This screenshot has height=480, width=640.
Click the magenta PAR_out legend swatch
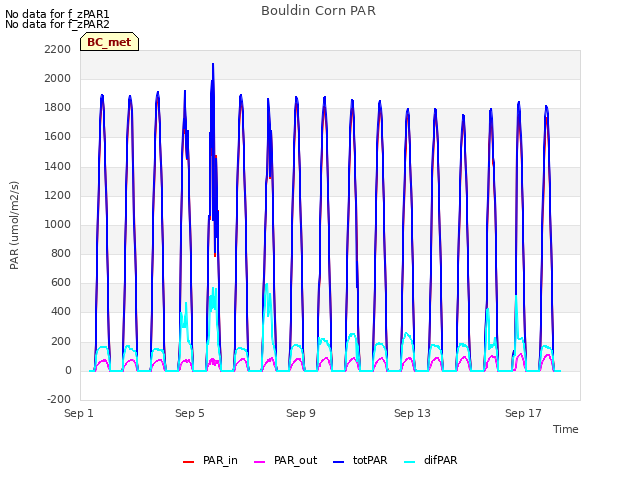coord(259,462)
